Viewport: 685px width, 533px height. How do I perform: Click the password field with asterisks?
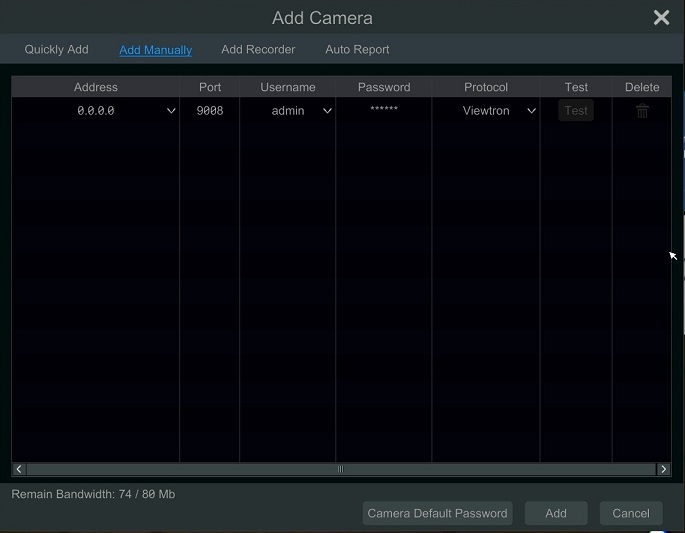pos(384,109)
